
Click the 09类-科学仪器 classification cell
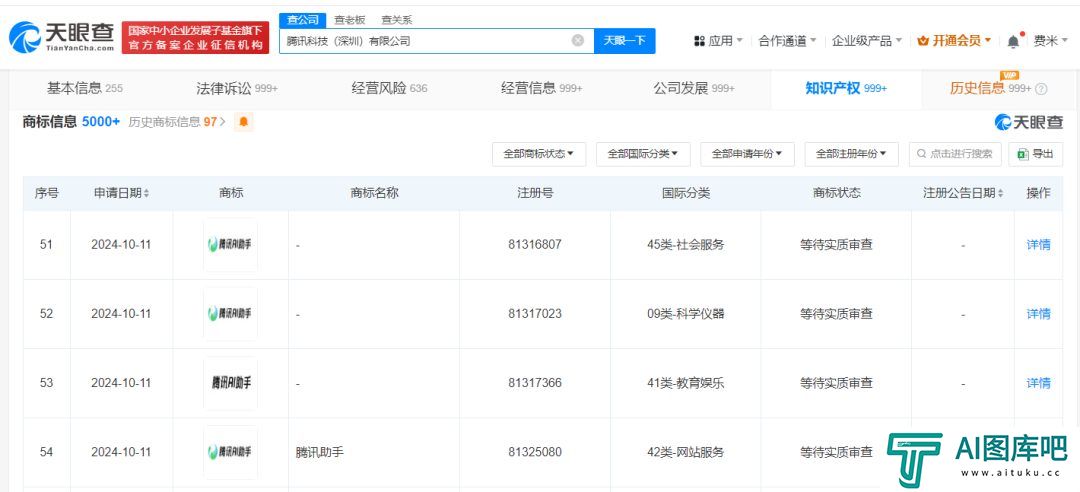pyautogui.click(x=685, y=314)
